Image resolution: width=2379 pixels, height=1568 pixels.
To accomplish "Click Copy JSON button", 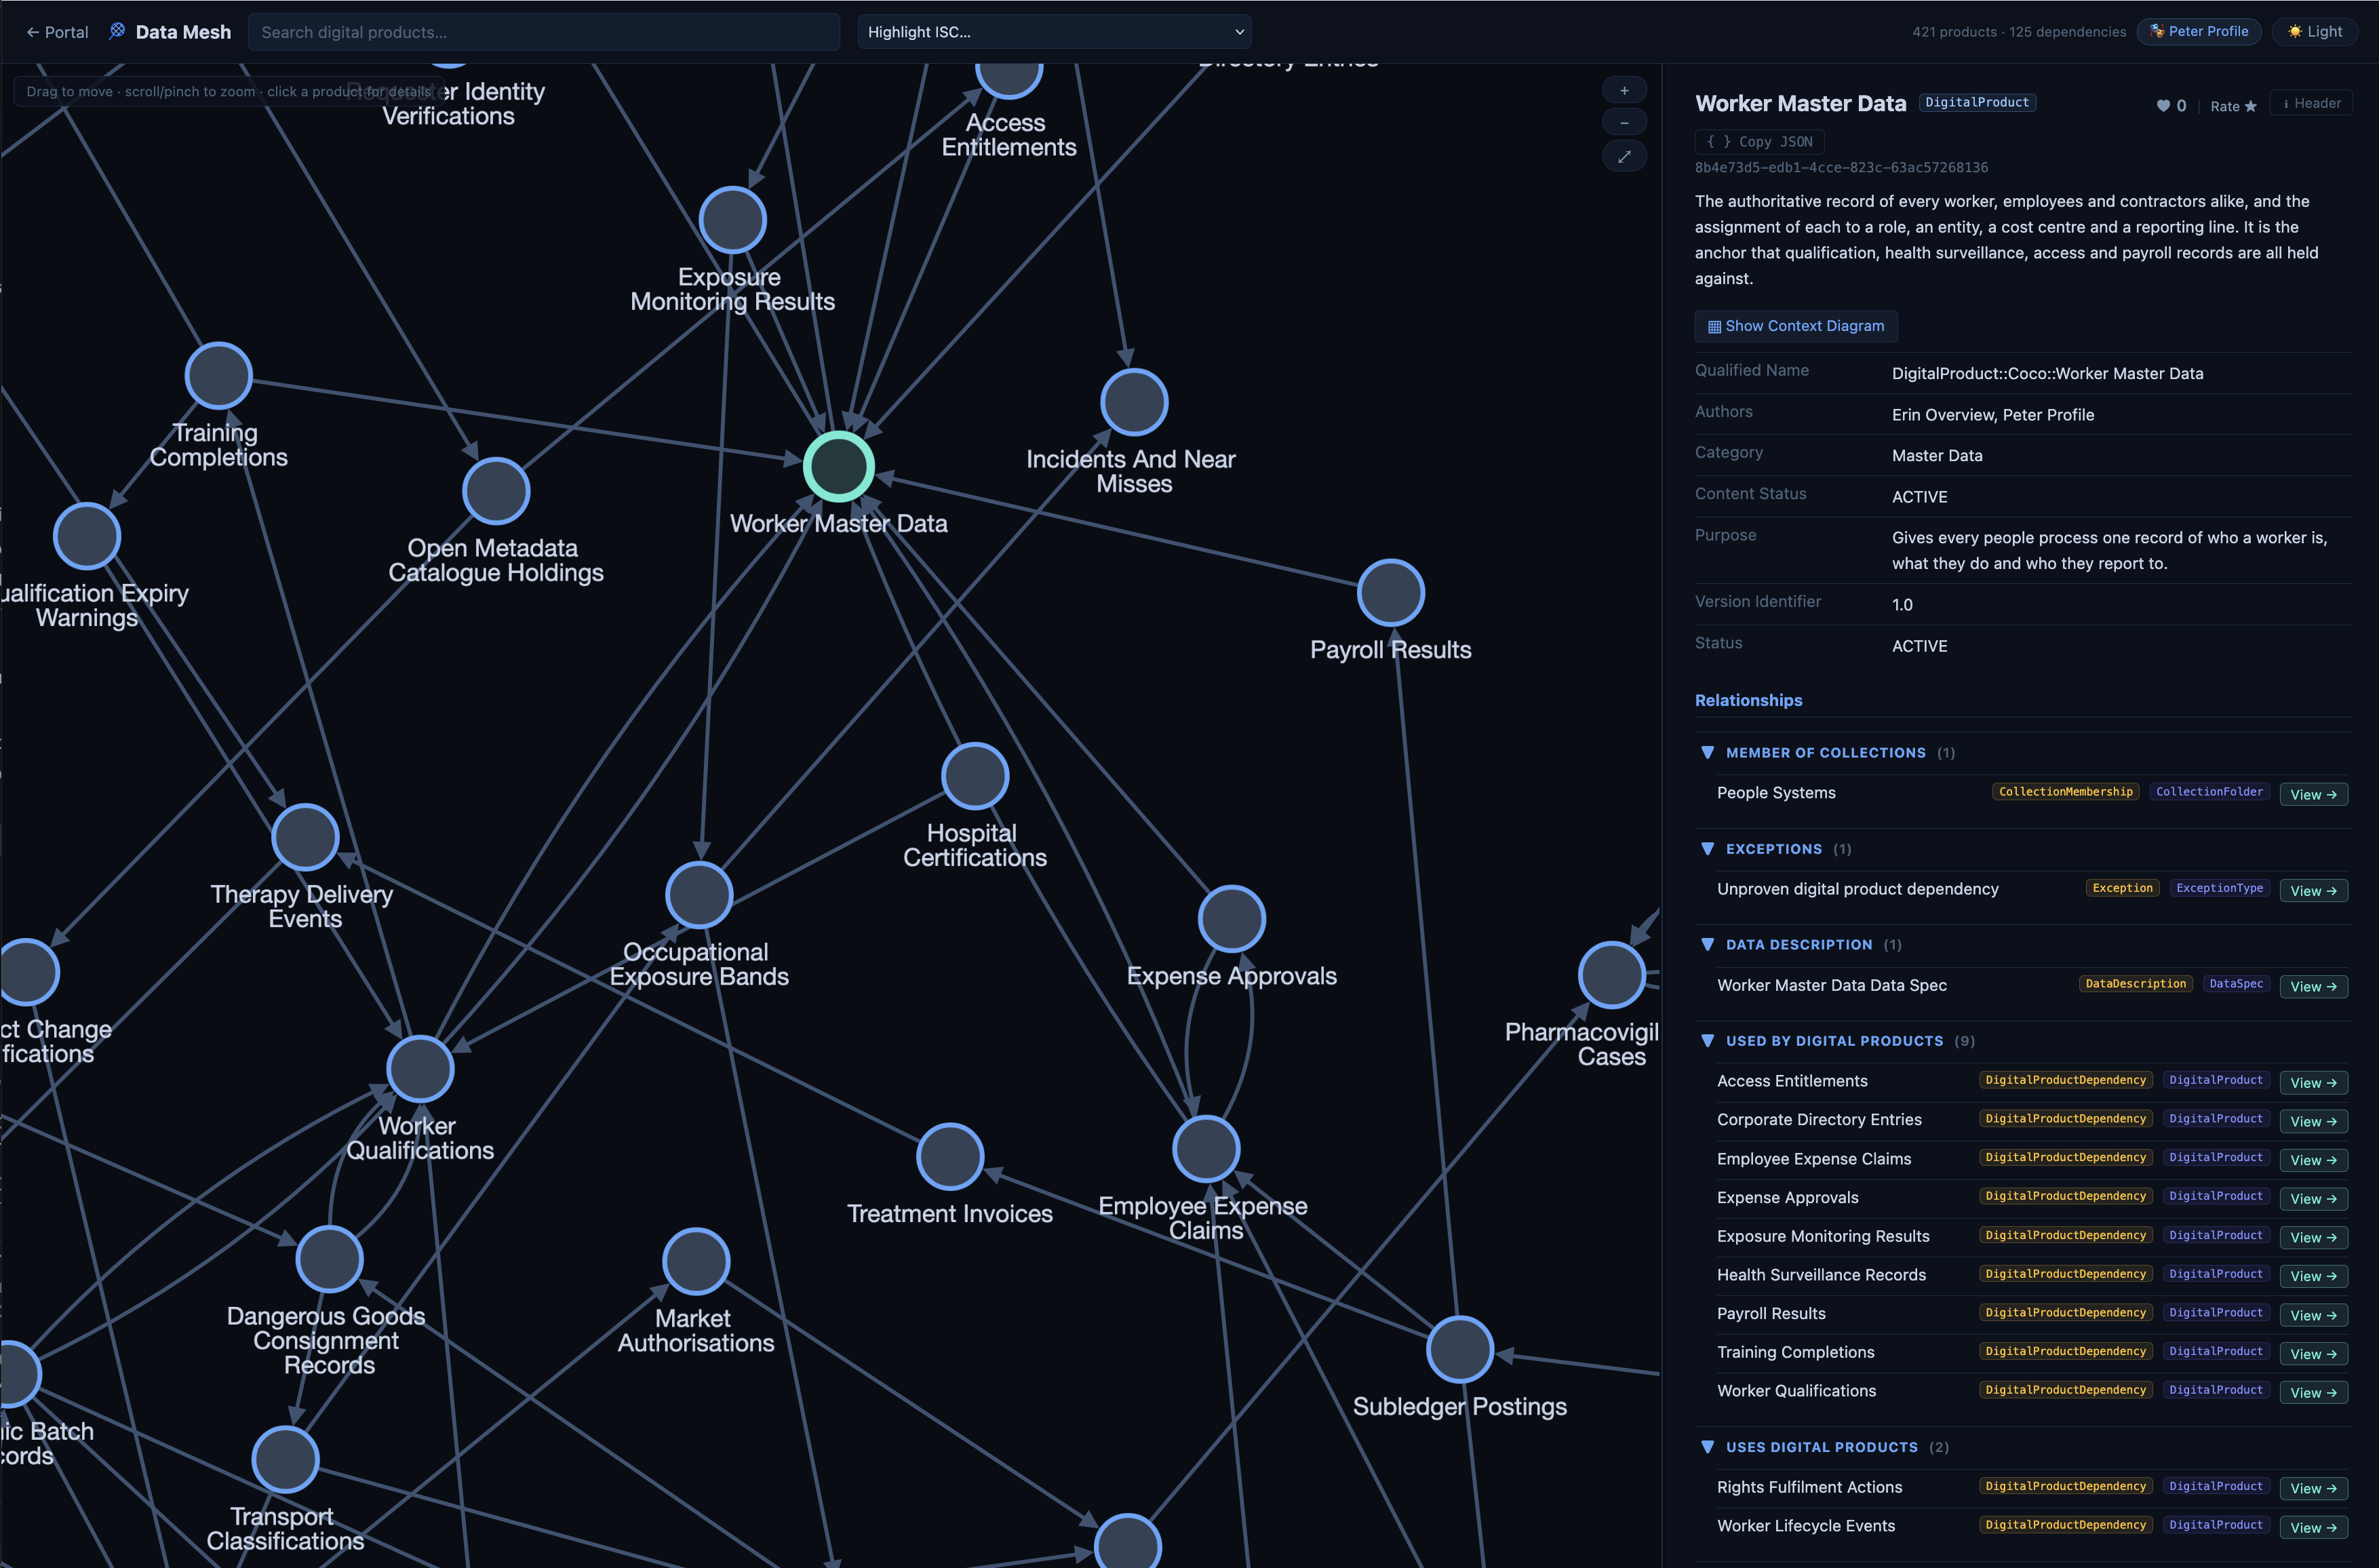I will pos(1759,142).
